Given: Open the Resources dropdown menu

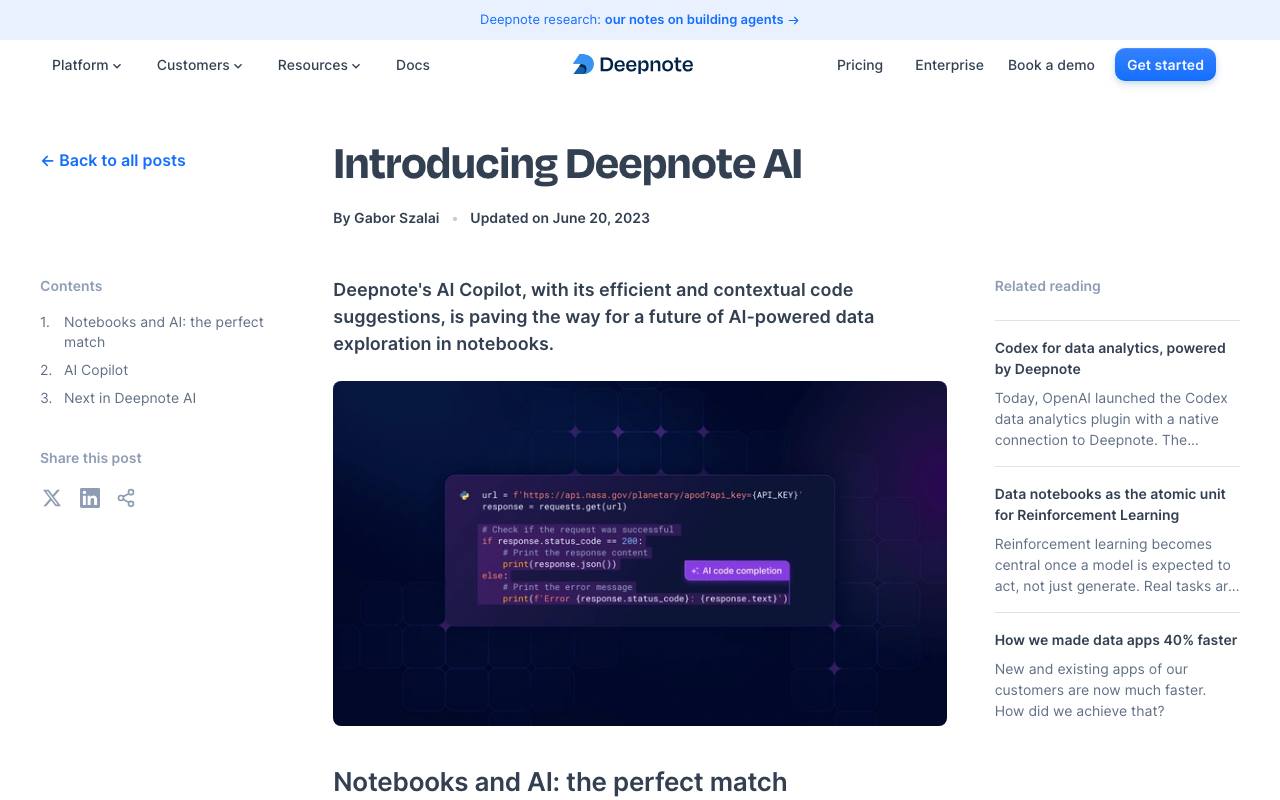Looking at the screenshot, I should click(318, 65).
